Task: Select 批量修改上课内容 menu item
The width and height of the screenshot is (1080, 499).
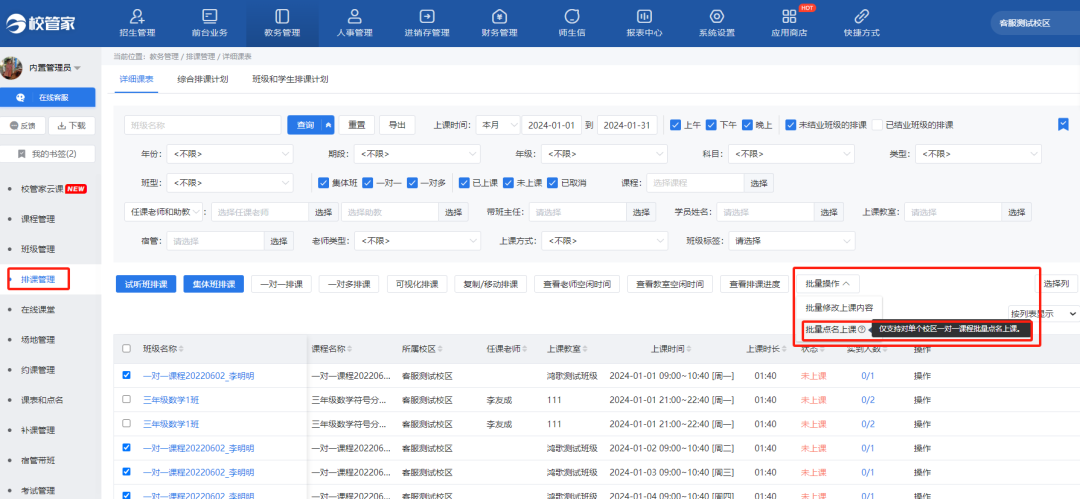Action: [839, 307]
